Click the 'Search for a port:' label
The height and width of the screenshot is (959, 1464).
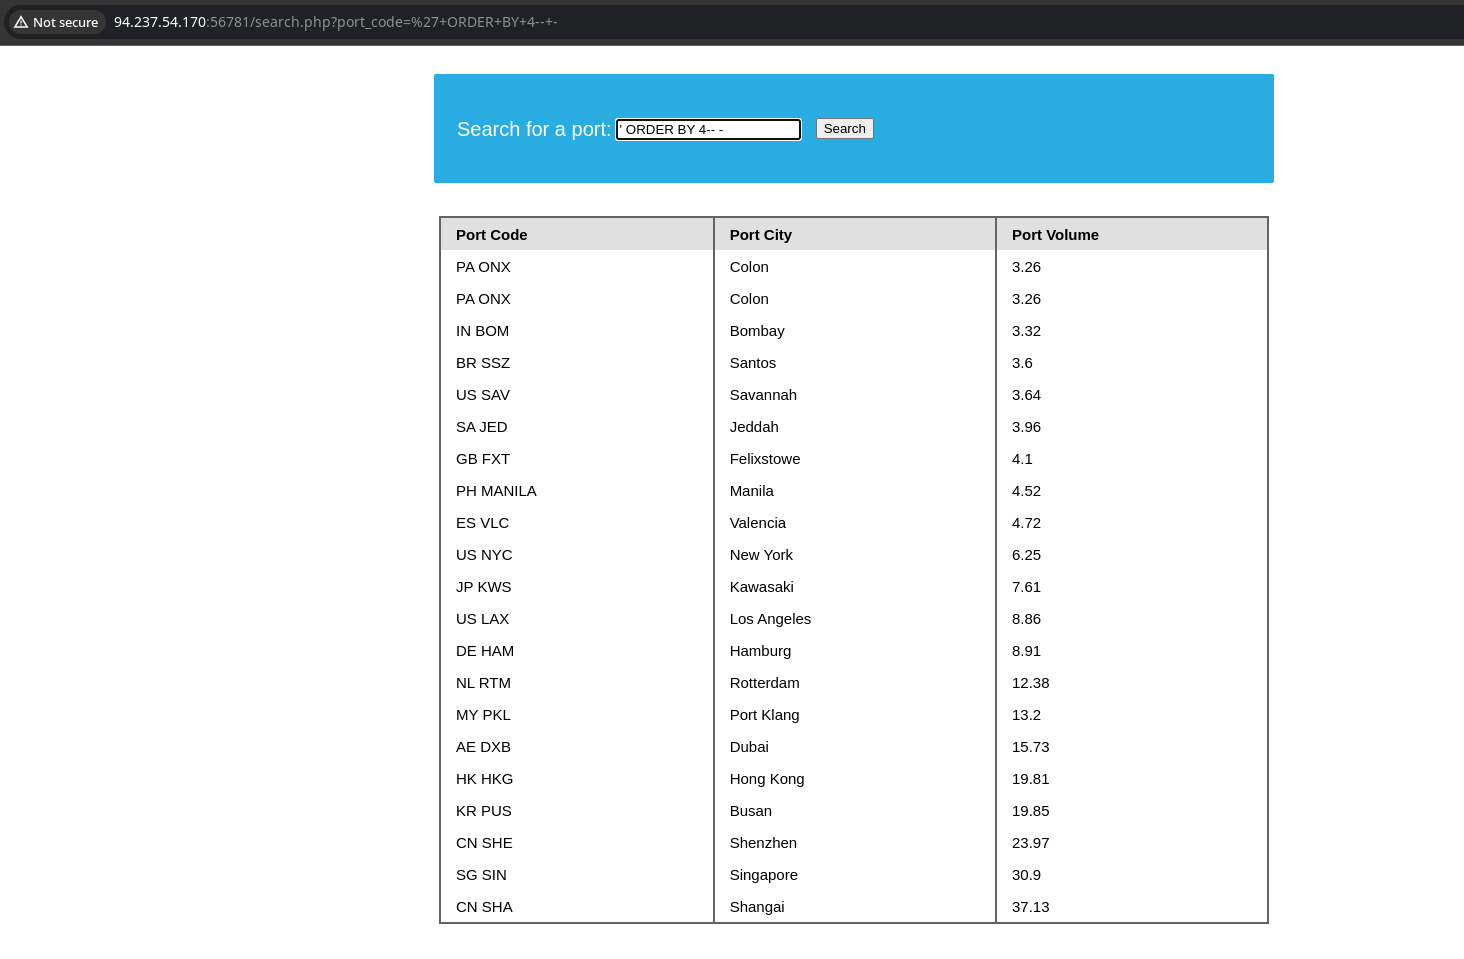533,129
